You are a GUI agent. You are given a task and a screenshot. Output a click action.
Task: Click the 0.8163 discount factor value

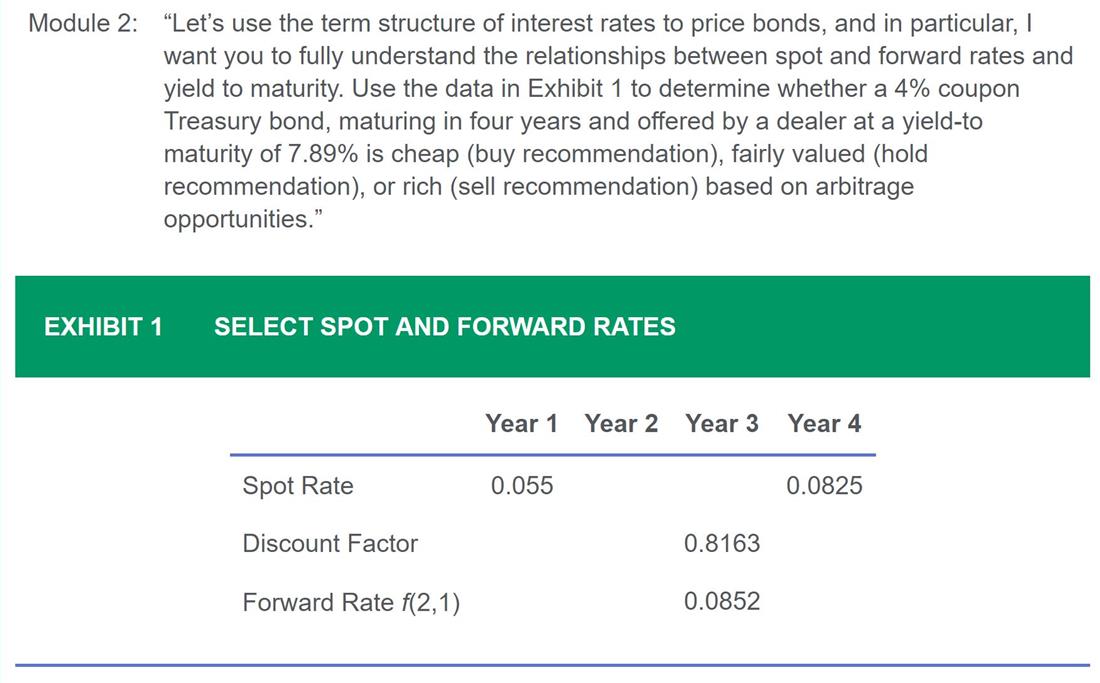click(x=722, y=543)
